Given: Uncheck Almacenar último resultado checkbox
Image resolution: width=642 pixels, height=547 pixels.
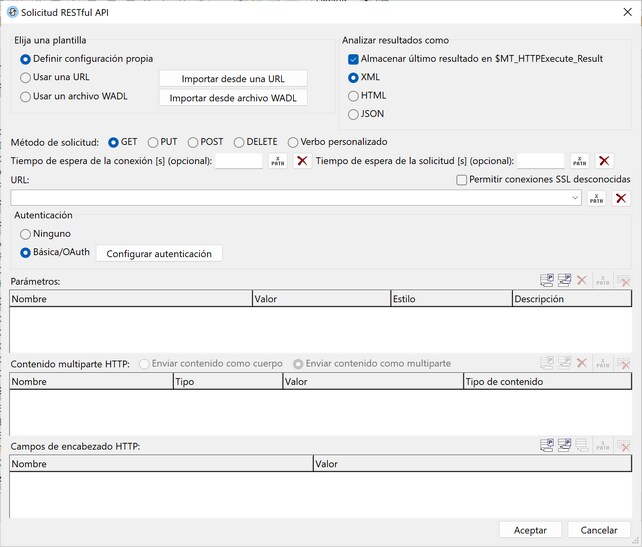Looking at the screenshot, I should coord(353,59).
